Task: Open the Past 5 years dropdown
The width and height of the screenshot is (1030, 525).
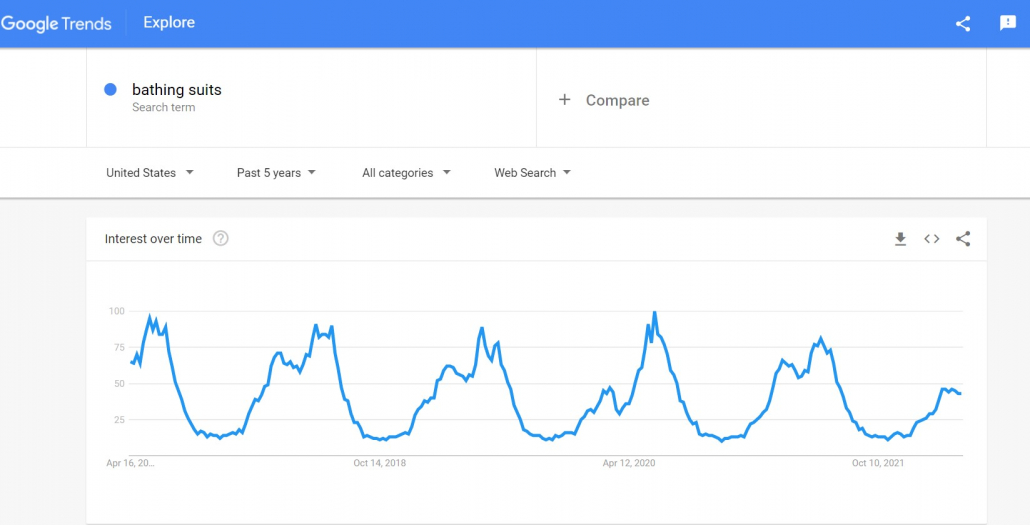Action: point(276,173)
